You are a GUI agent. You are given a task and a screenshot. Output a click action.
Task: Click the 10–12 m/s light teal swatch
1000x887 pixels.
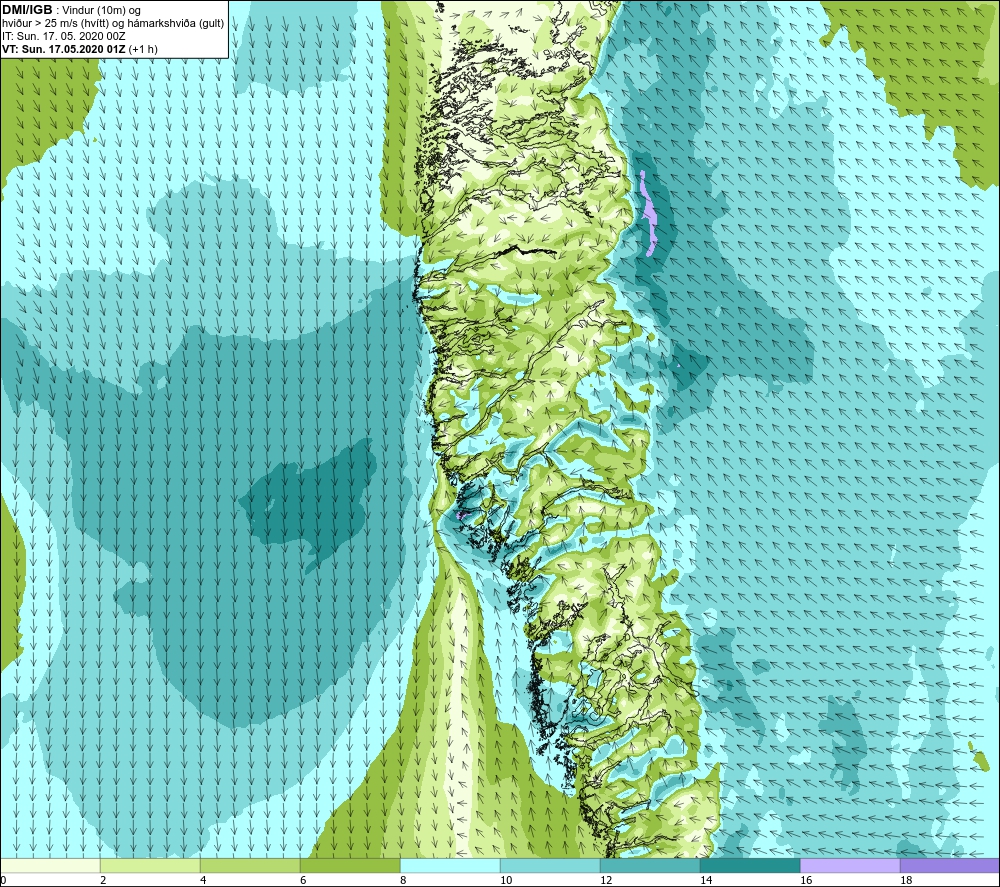tap(550, 865)
